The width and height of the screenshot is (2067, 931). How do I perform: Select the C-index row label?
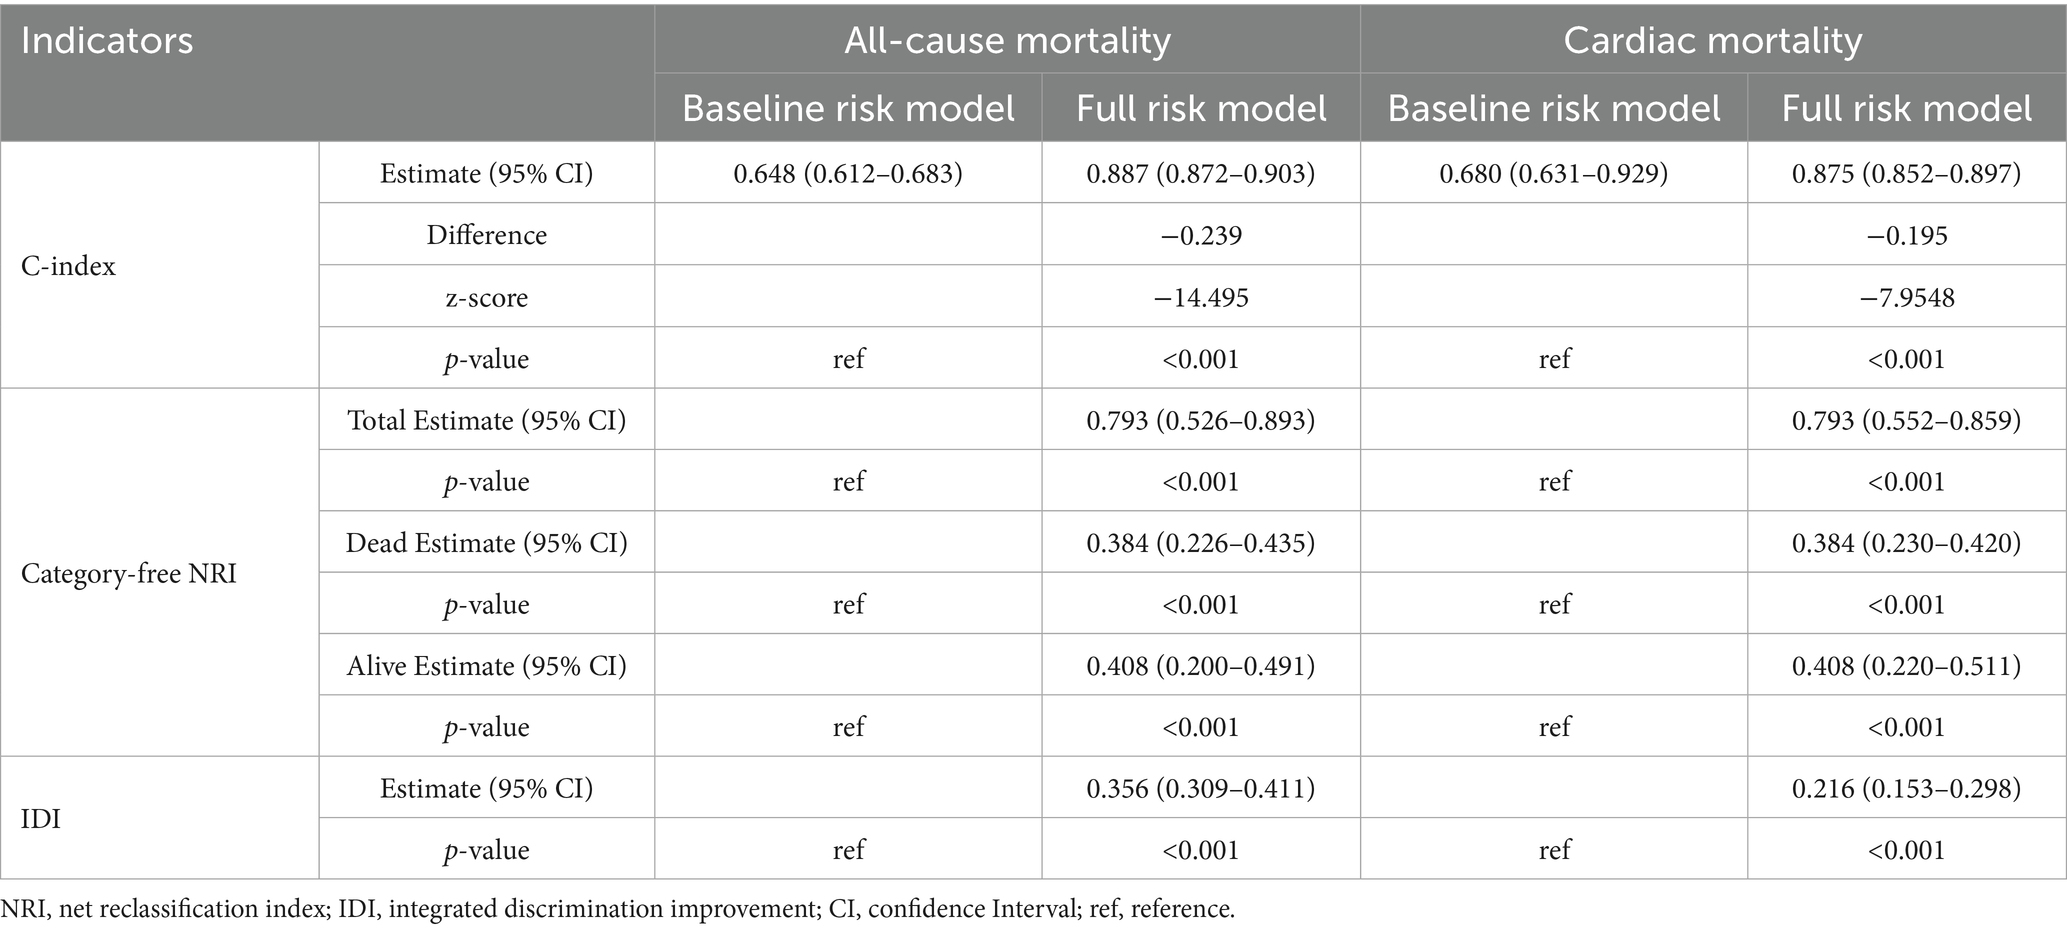click(69, 266)
